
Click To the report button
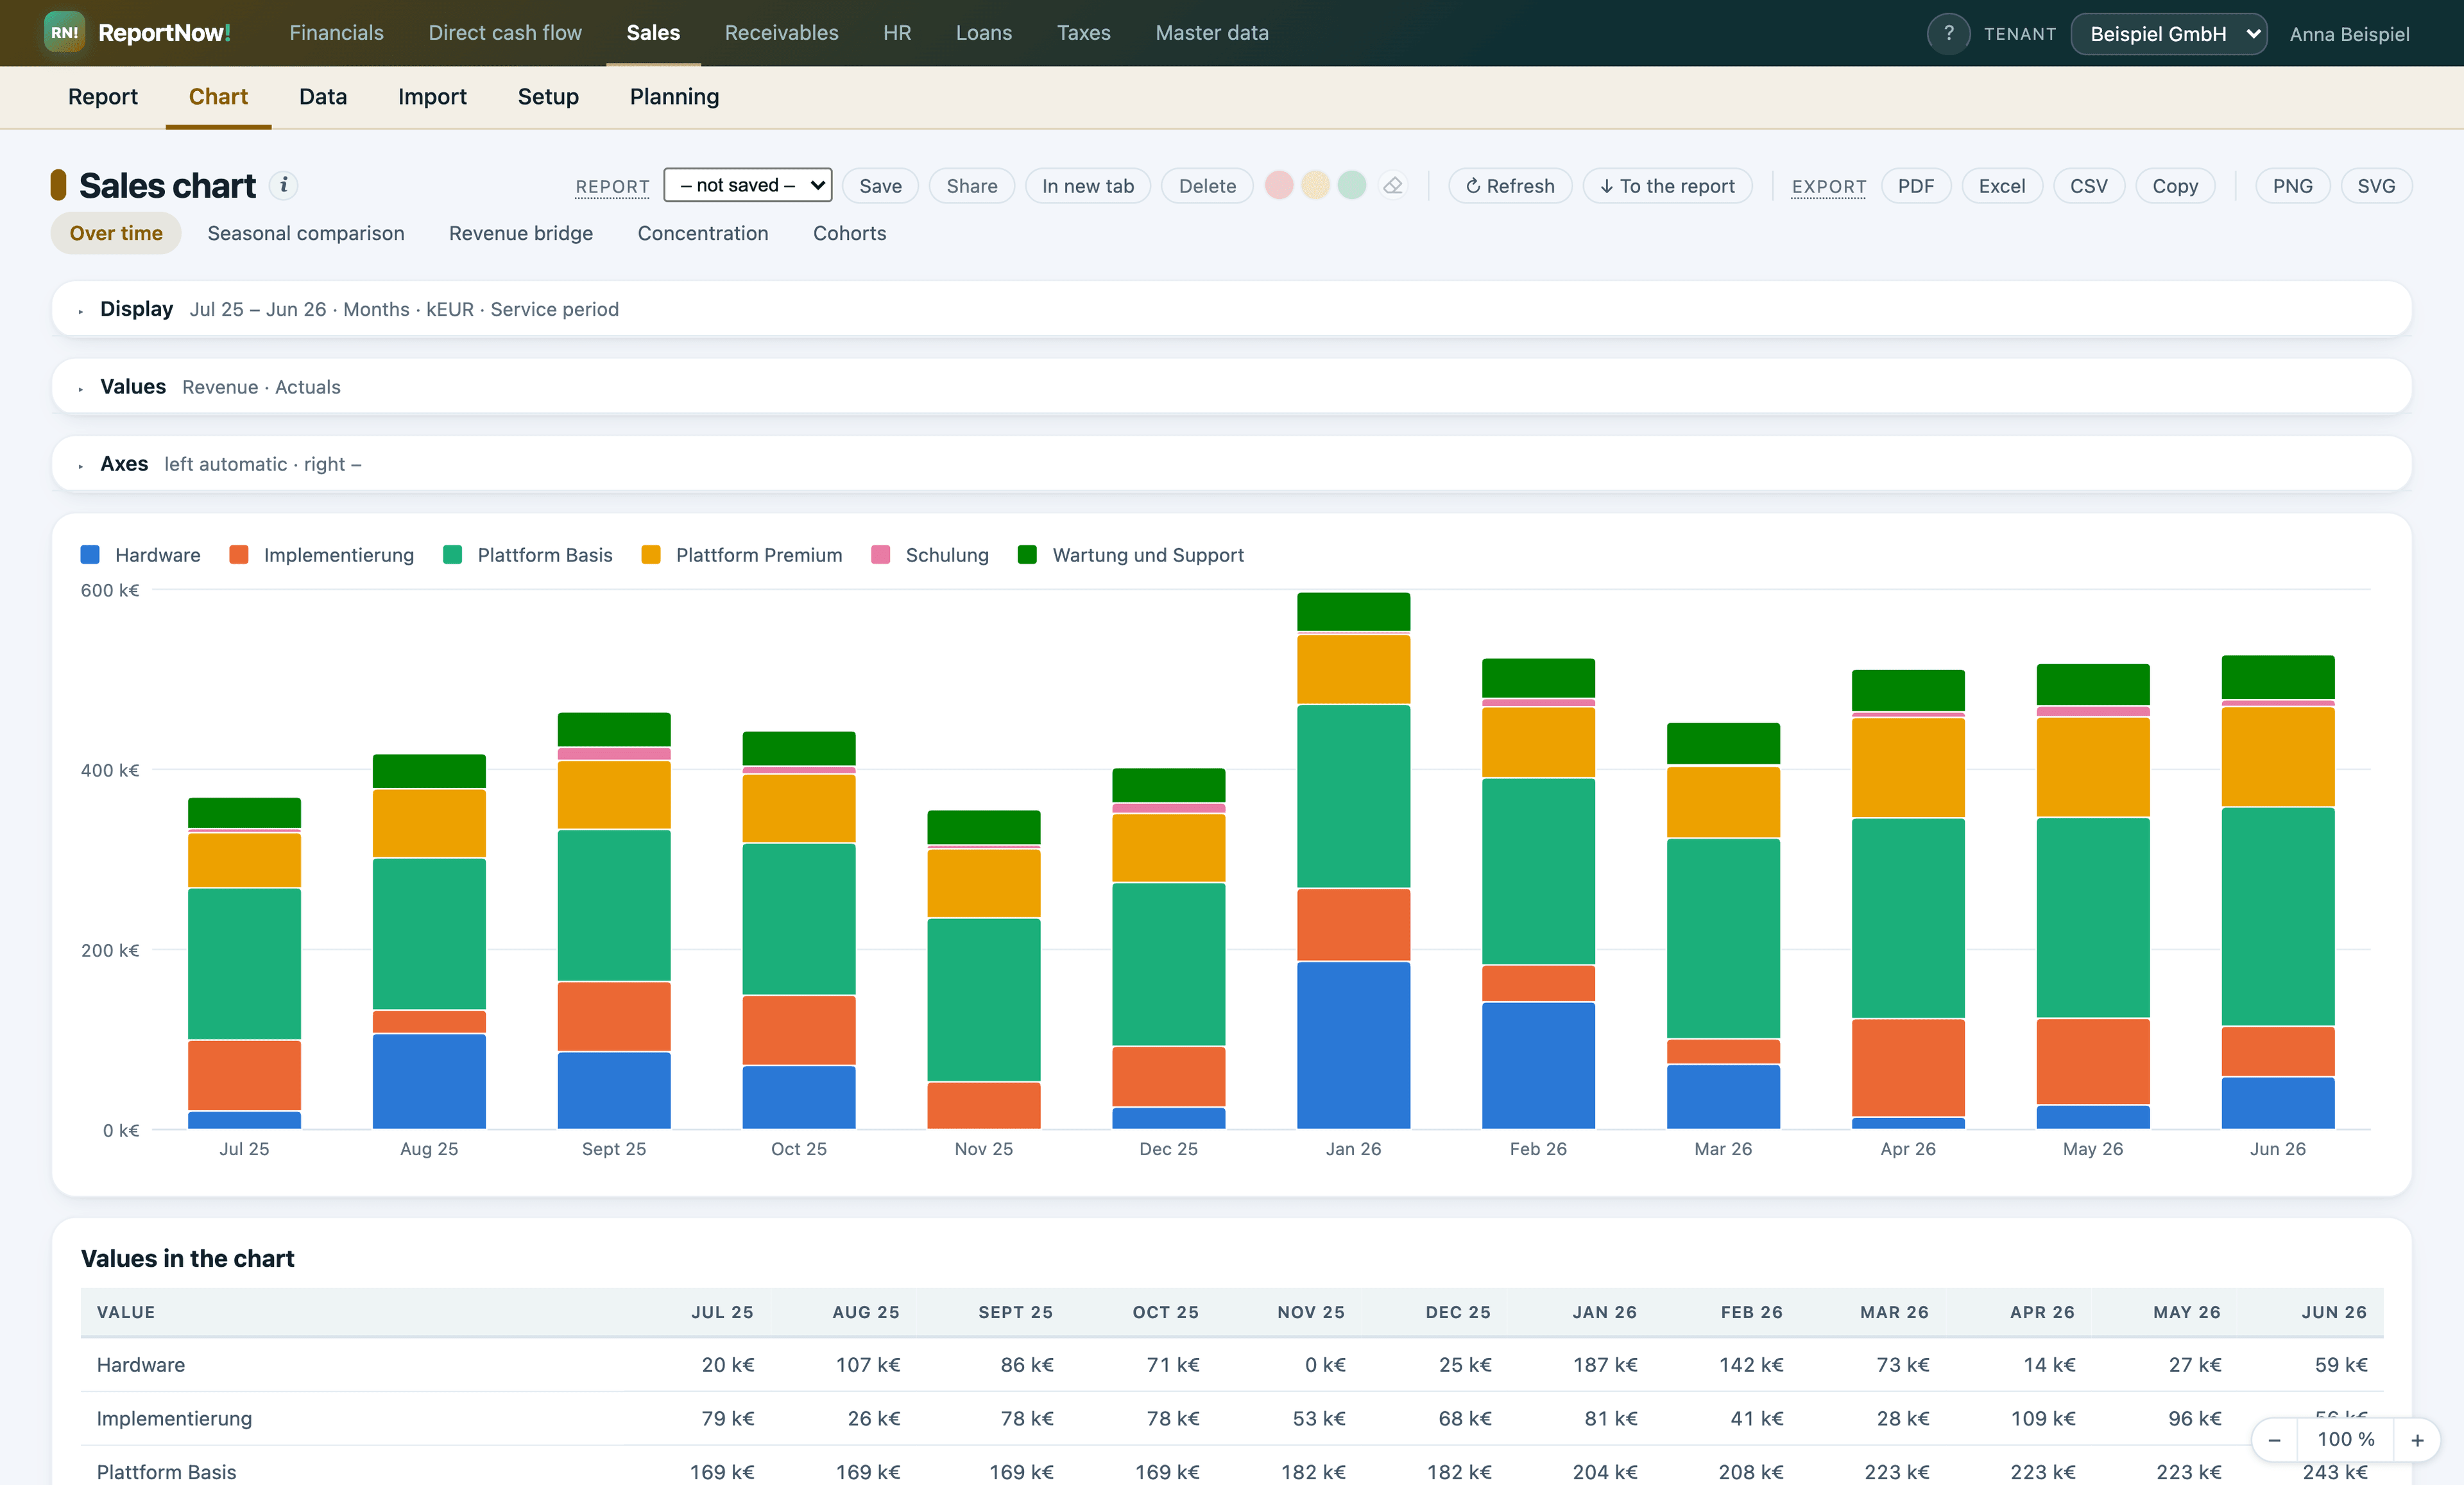click(x=1667, y=186)
